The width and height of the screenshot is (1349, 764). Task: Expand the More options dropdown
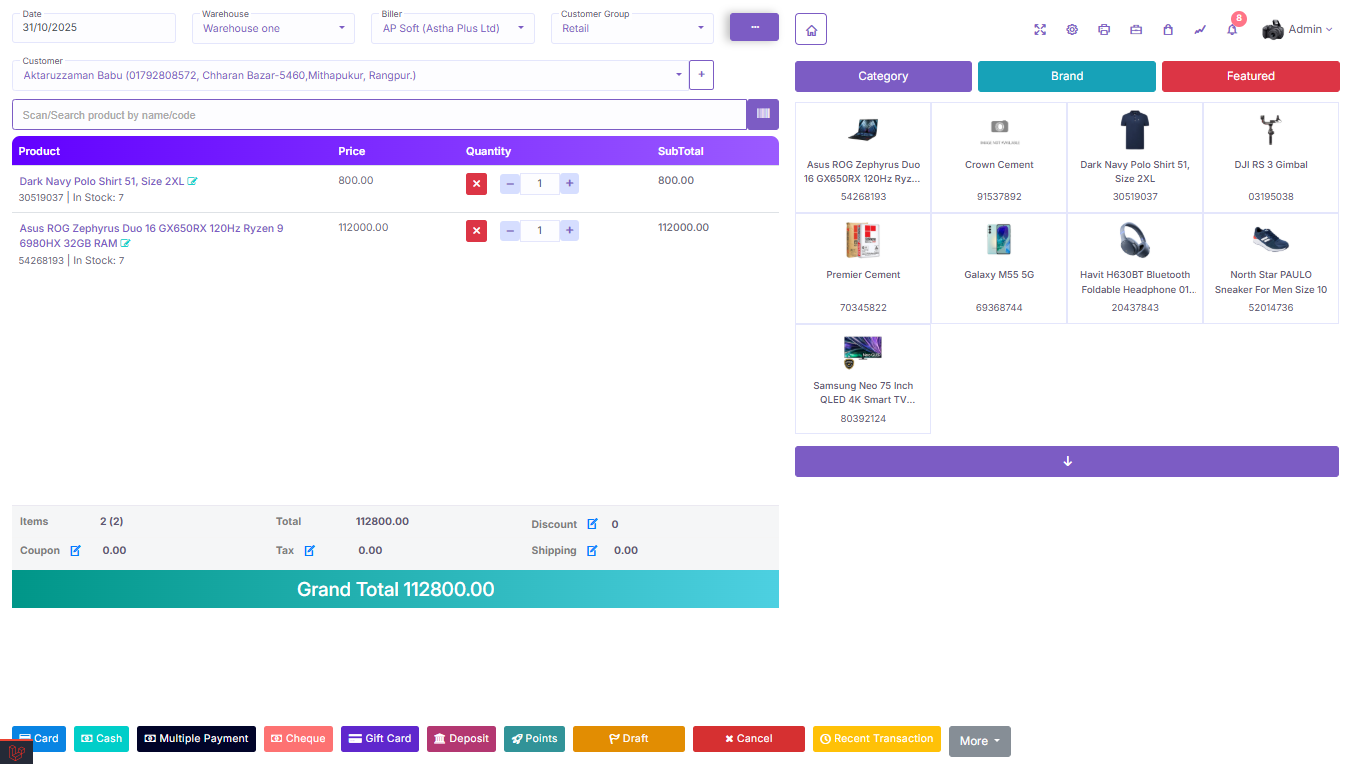pos(979,741)
